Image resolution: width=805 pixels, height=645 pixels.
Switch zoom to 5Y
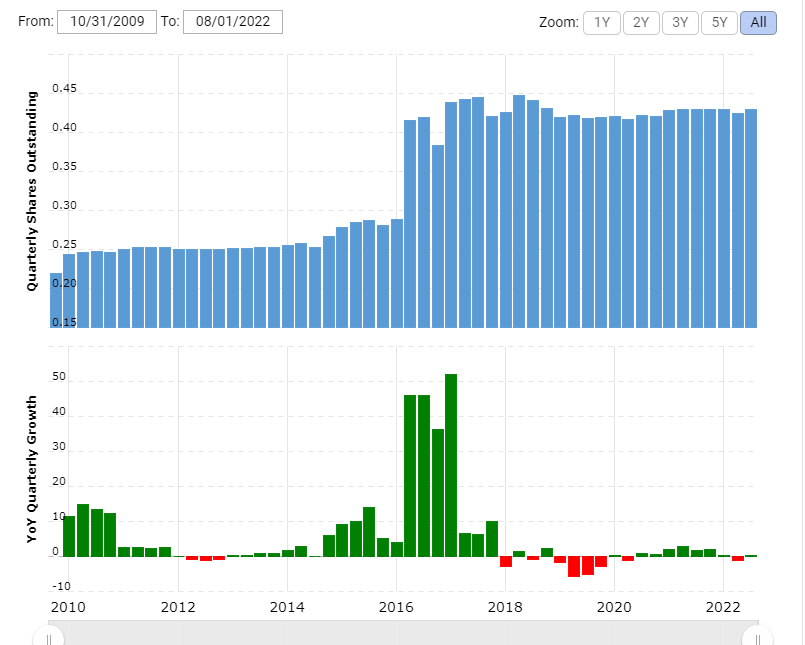point(719,23)
